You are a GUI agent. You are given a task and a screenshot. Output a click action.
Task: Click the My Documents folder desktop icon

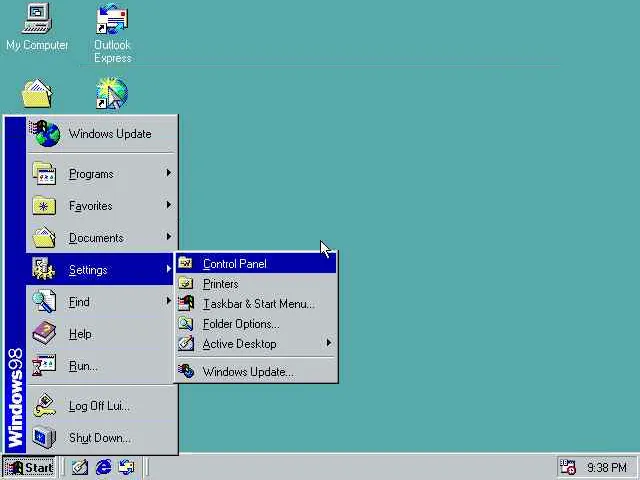[x=37, y=93]
